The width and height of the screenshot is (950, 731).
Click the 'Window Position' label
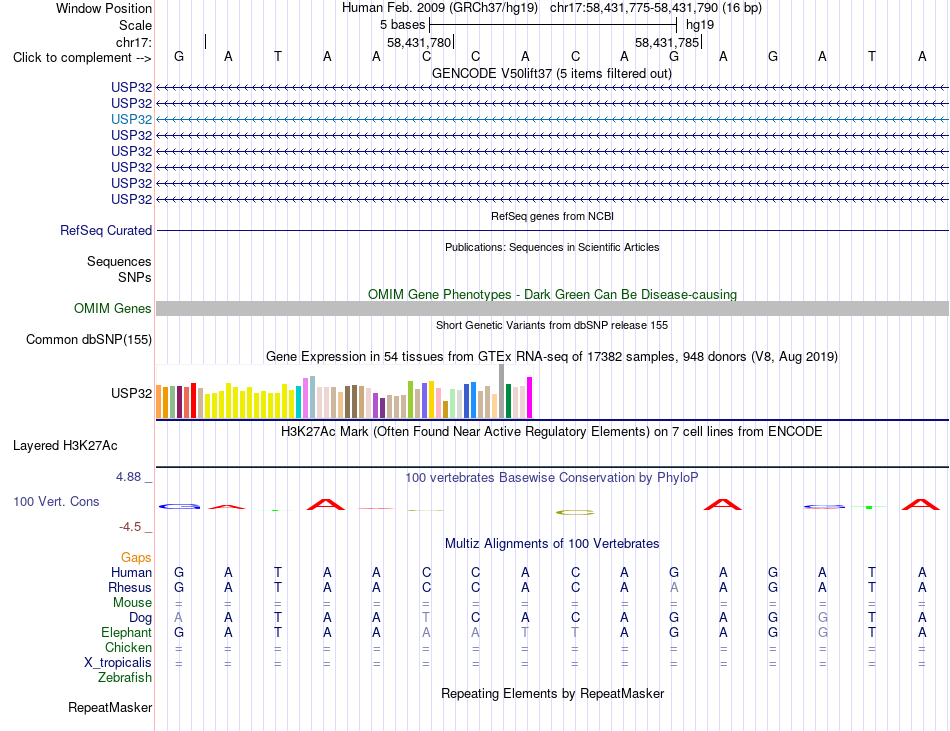(104, 8)
